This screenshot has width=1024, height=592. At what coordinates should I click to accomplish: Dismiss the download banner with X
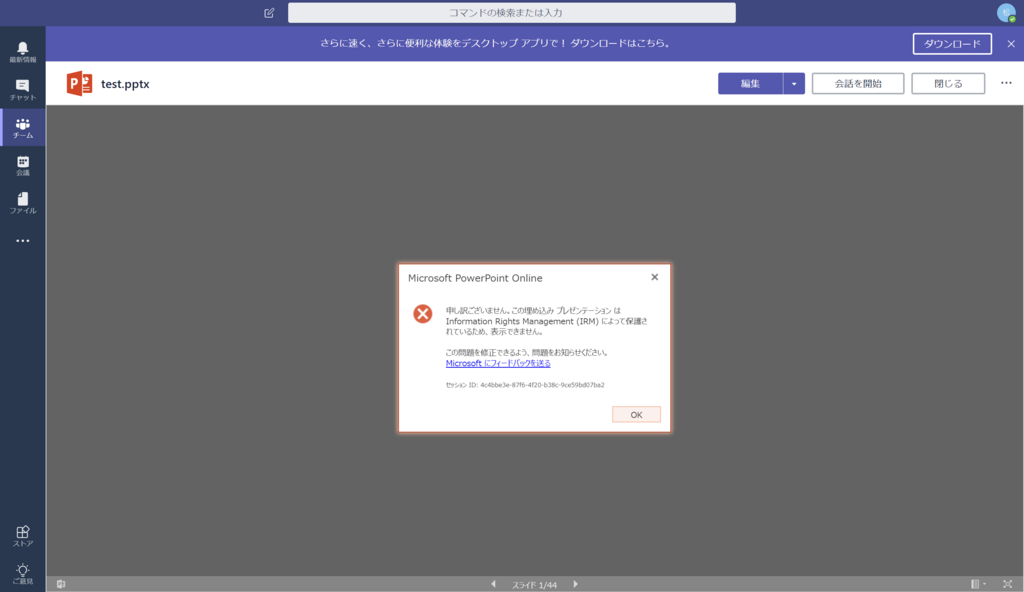pyautogui.click(x=1011, y=44)
